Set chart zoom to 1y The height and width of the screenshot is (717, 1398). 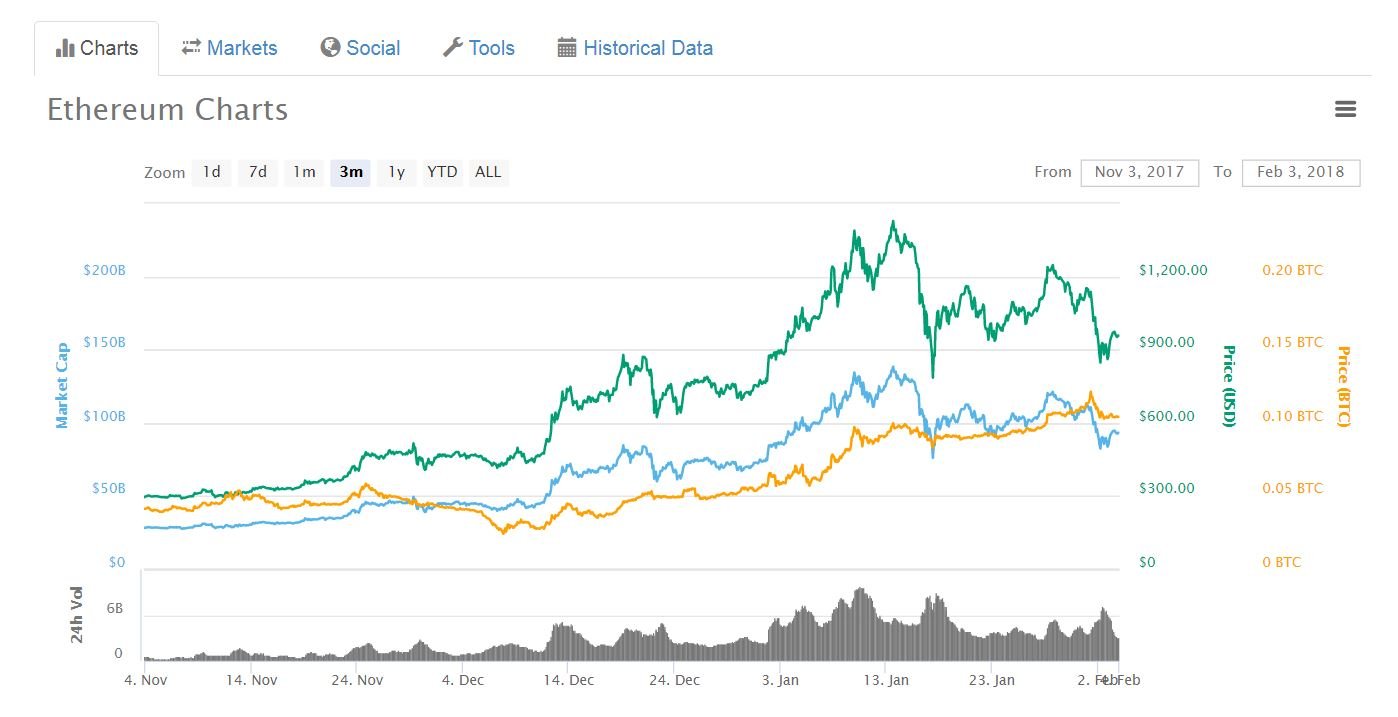click(397, 172)
